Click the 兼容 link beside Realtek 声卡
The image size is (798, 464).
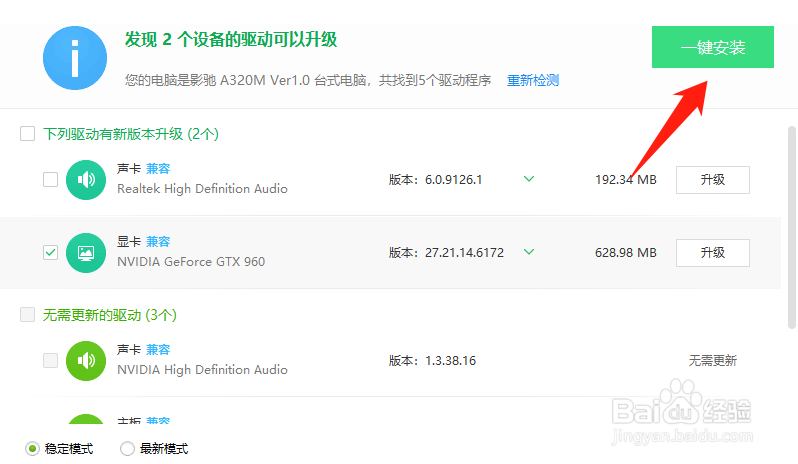point(158,169)
